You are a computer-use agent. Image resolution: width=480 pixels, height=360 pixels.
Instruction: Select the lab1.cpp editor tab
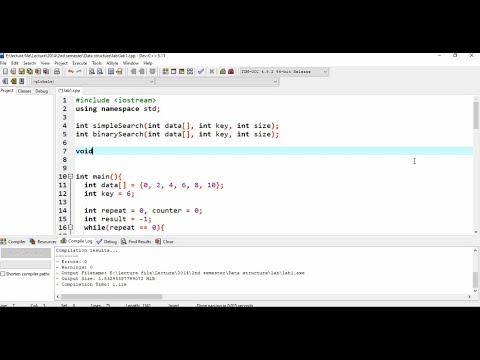[69, 91]
